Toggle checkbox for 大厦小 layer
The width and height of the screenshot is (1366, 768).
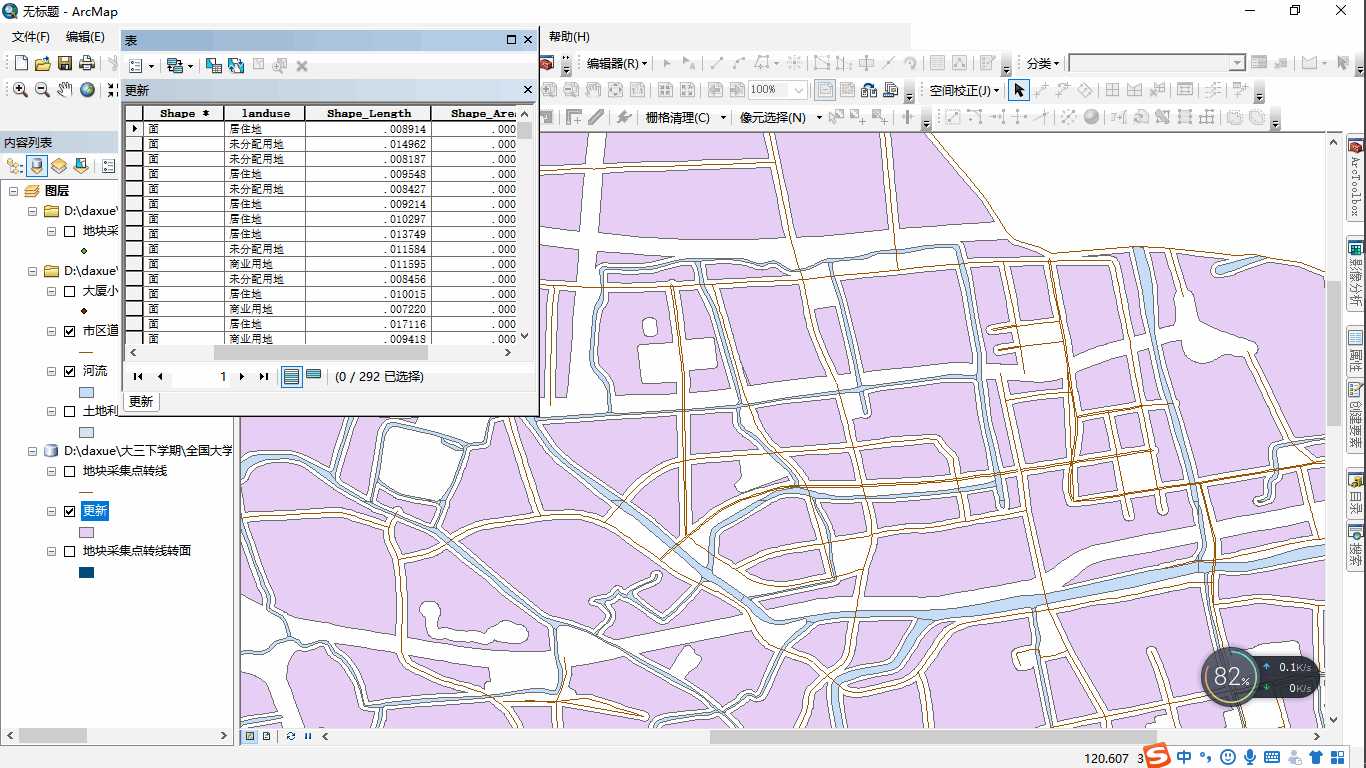coord(69,291)
